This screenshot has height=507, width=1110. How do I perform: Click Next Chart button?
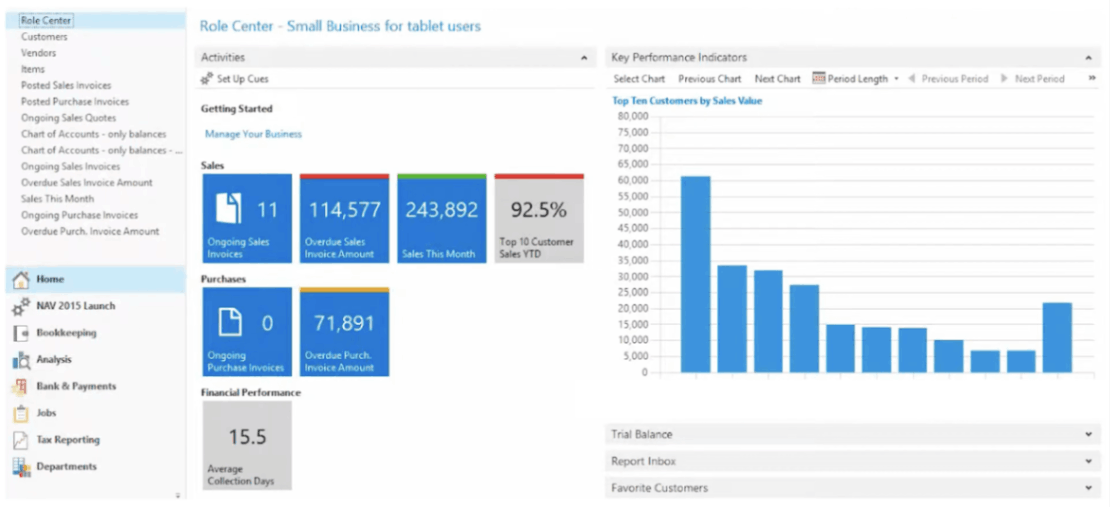click(777, 79)
